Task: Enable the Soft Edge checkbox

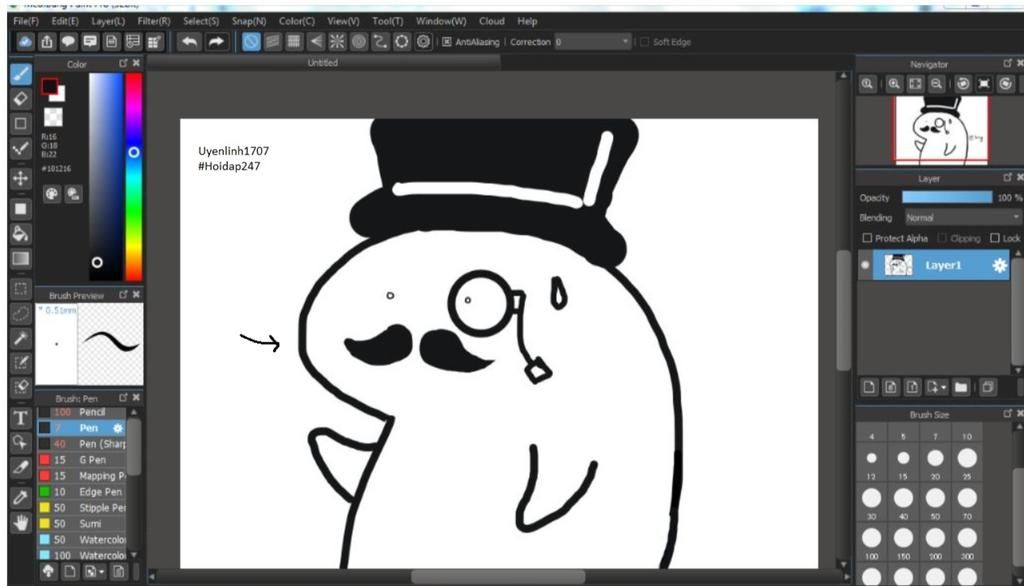Action: click(645, 42)
